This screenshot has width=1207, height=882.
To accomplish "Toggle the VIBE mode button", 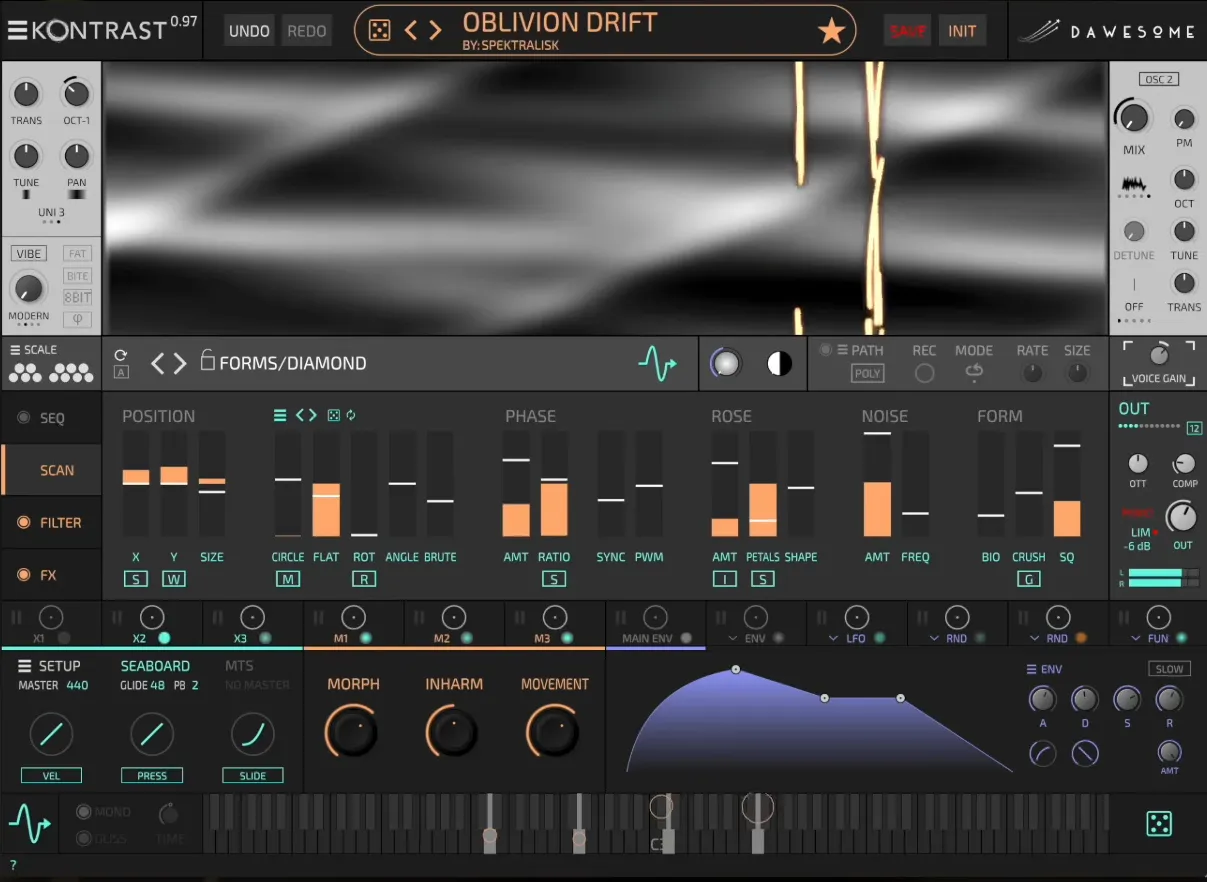I will tap(29, 254).
